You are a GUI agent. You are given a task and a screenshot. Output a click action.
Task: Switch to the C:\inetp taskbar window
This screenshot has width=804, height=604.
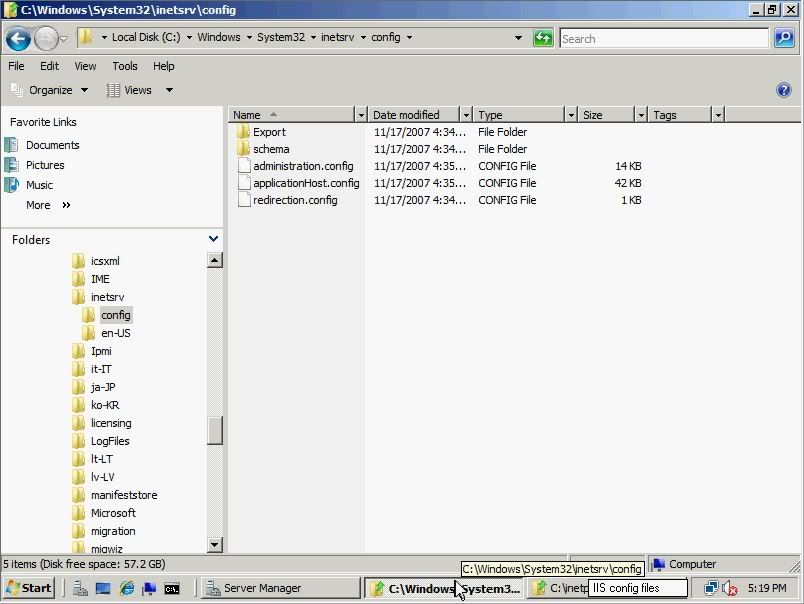point(559,588)
